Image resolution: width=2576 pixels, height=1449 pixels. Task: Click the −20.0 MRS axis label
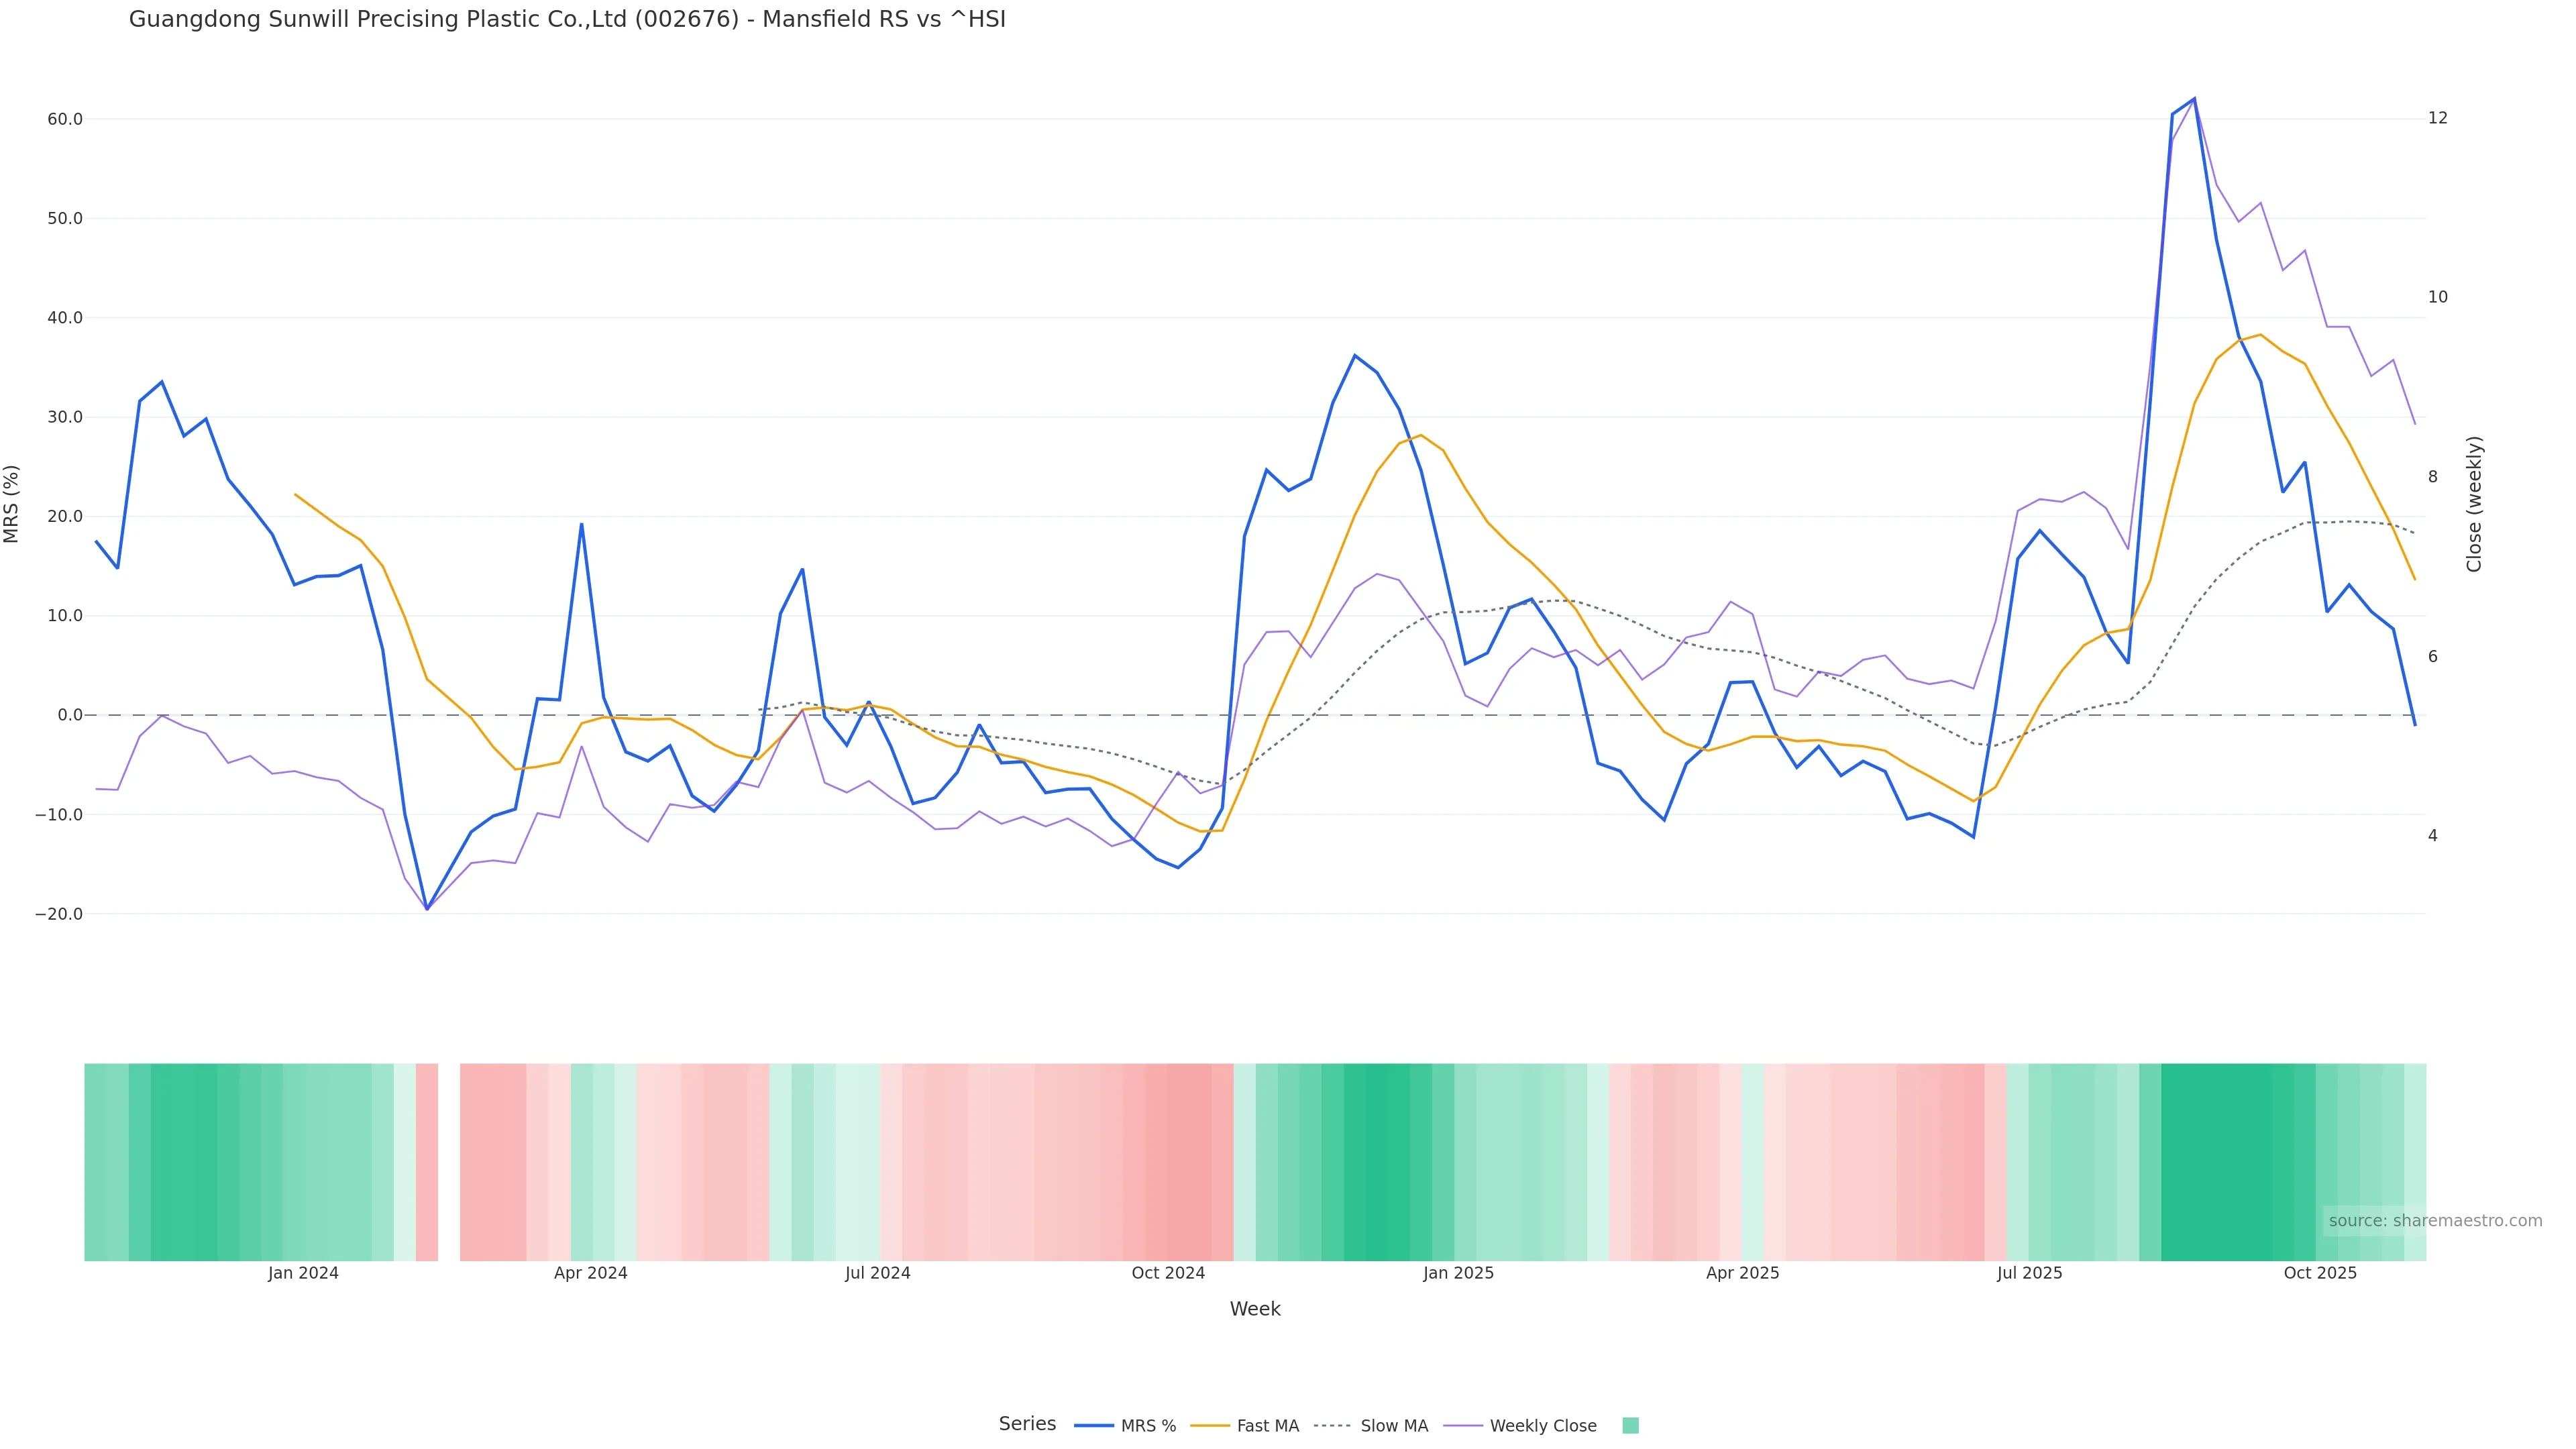pos(59,914)
